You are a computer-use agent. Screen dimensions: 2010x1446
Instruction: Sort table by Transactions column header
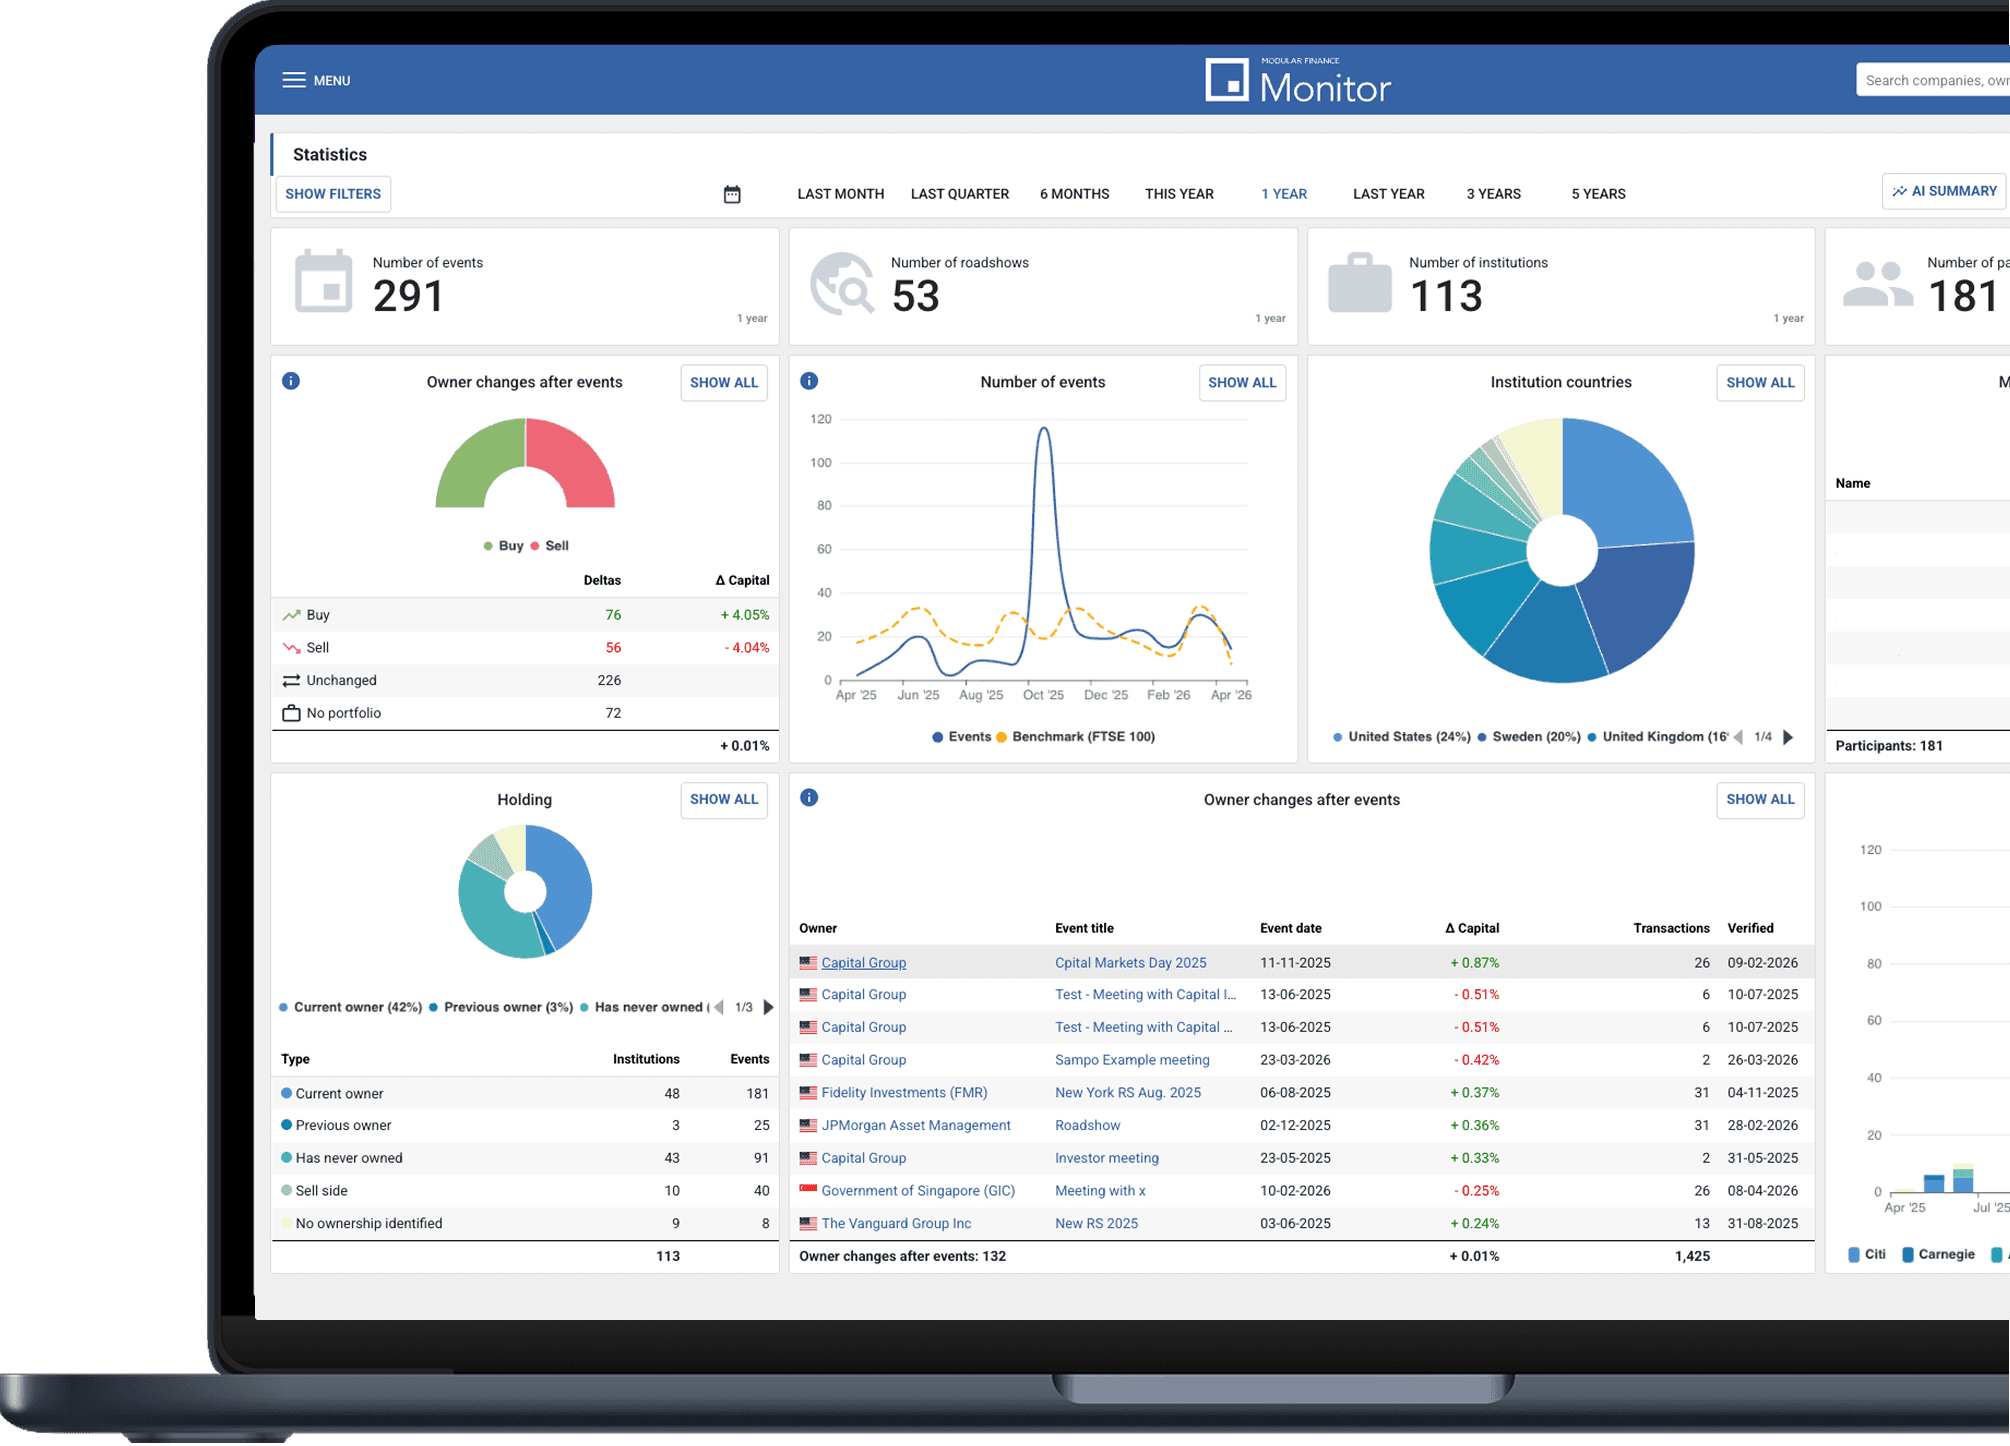(1671, 928)
